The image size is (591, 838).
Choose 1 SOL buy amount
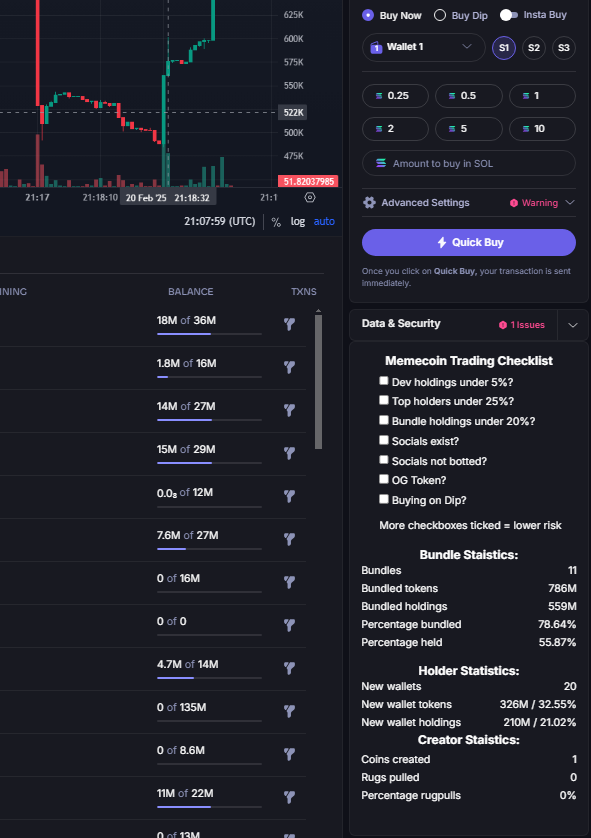coord(542,96)
